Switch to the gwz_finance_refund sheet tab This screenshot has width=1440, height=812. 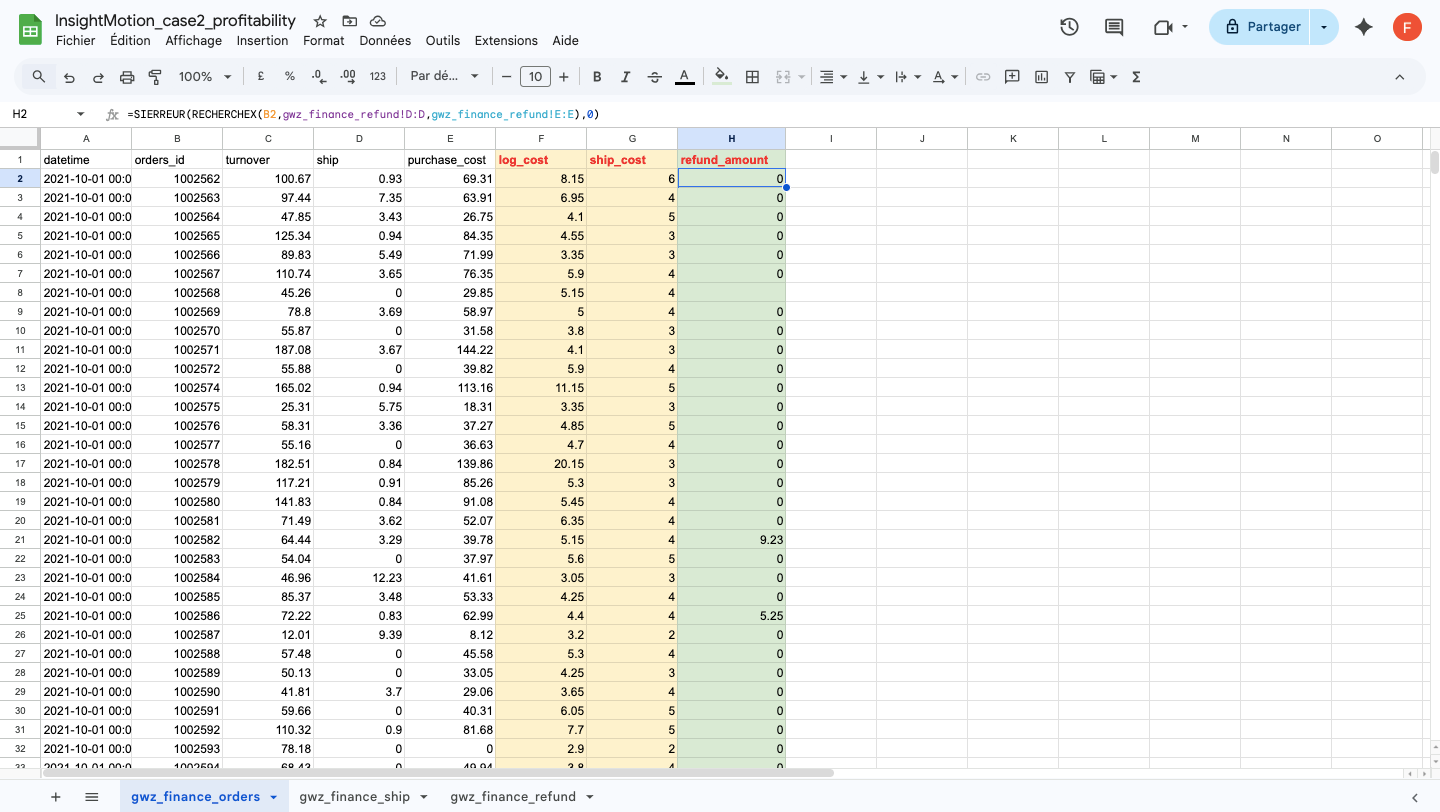[x=513, y=797]
